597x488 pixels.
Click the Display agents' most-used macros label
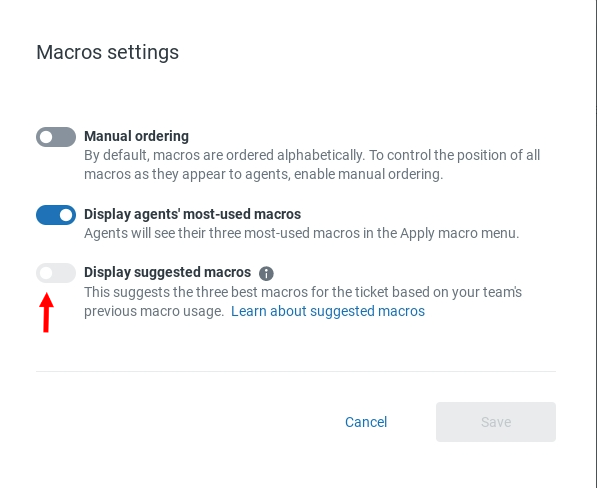(192, 214)
